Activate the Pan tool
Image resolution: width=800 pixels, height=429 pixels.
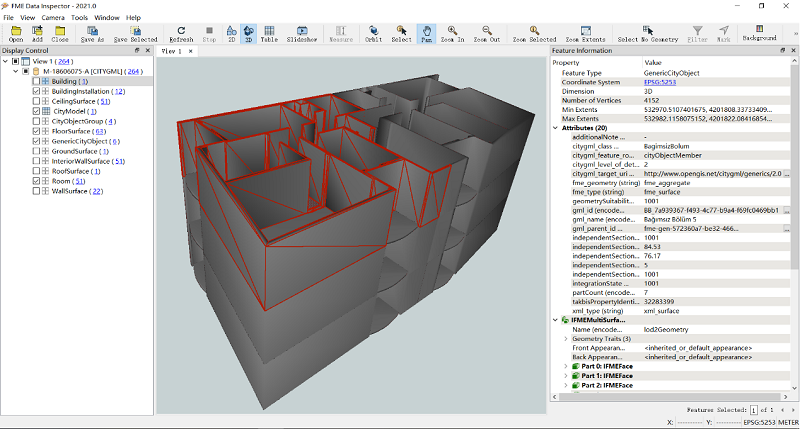pyautogui.click(x=427, y=34)
